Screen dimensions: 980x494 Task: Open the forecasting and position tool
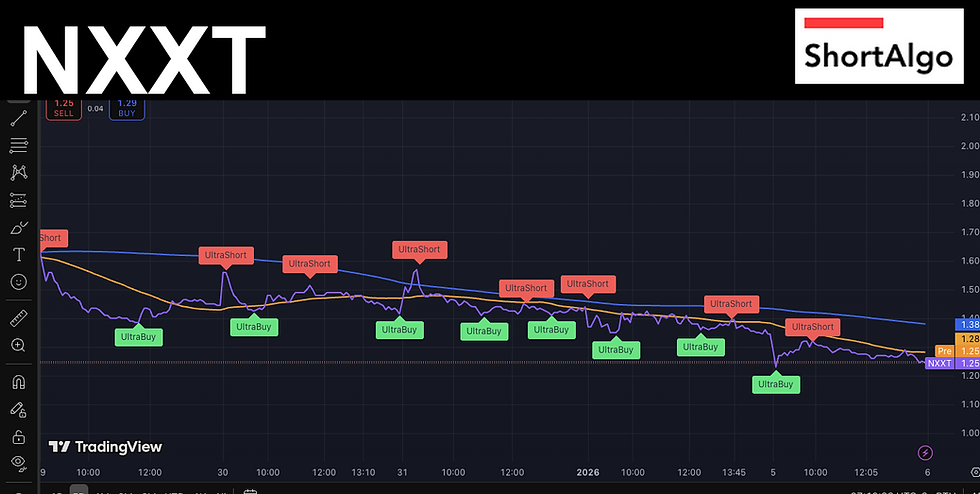(x=19, y=200)
